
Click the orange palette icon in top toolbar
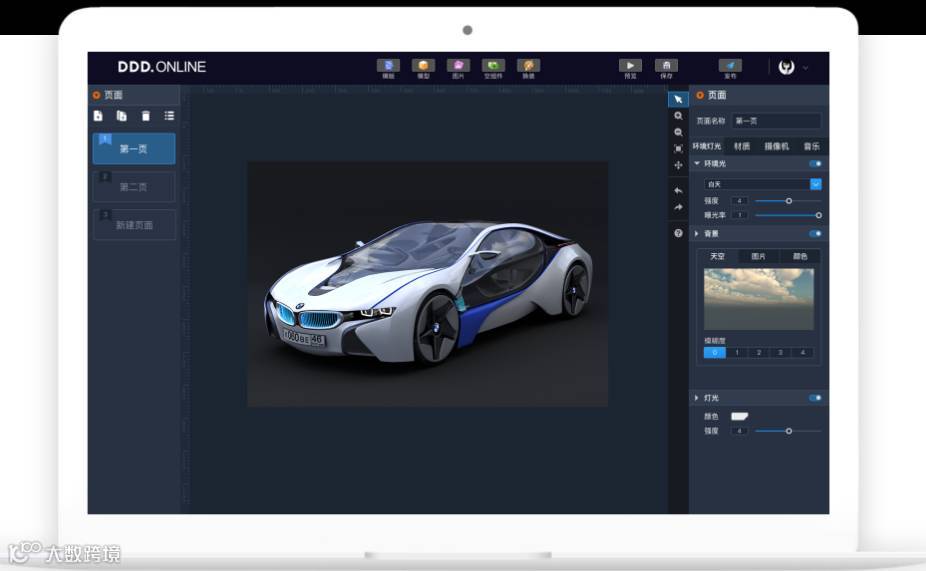click(x=528, y=68)
